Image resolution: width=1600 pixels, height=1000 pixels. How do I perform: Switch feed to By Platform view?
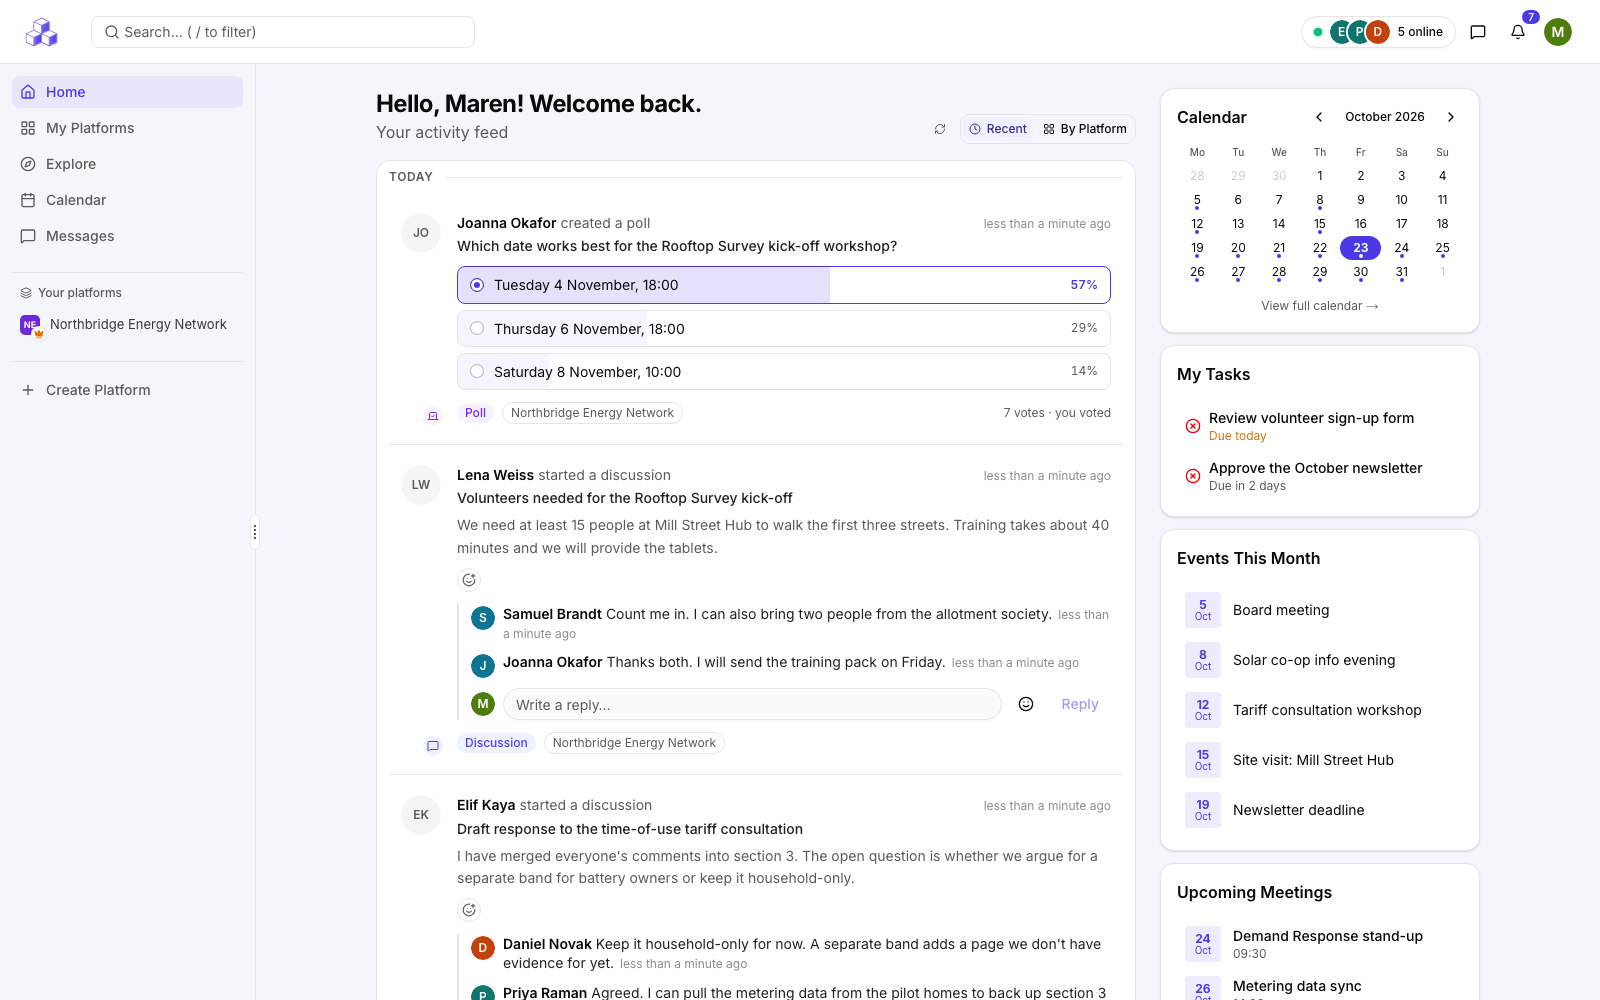1084,129
